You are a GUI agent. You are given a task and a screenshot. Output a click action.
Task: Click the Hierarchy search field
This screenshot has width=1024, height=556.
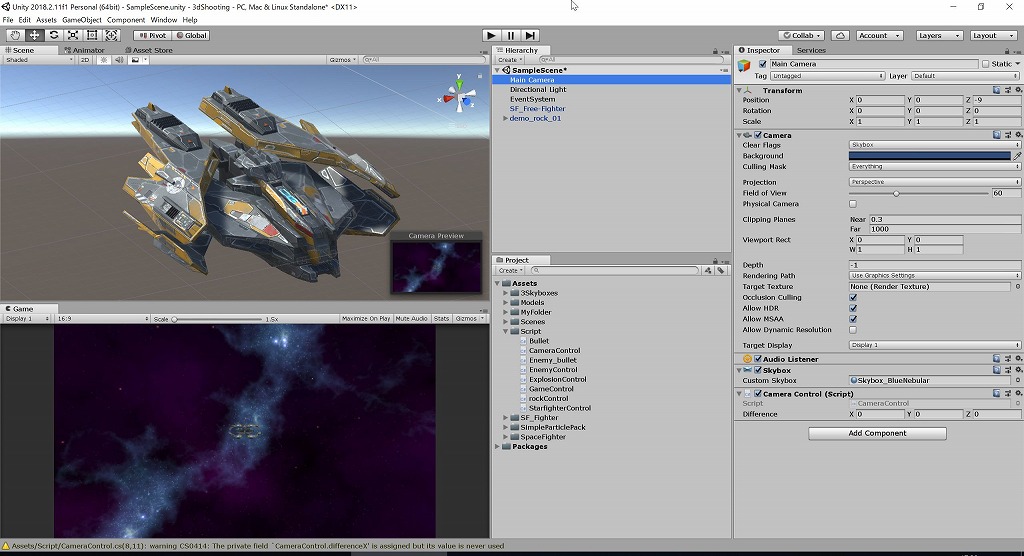(x=630, y=59)
